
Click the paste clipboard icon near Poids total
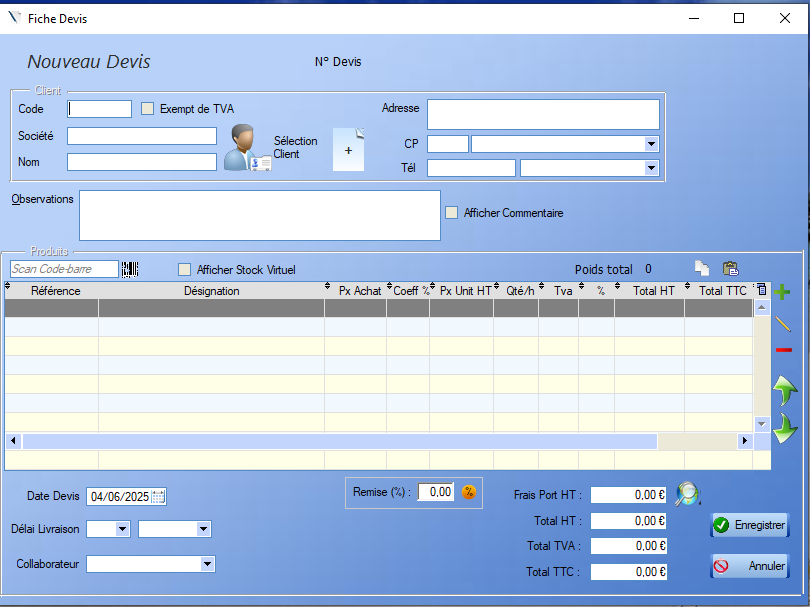point(731,269)
